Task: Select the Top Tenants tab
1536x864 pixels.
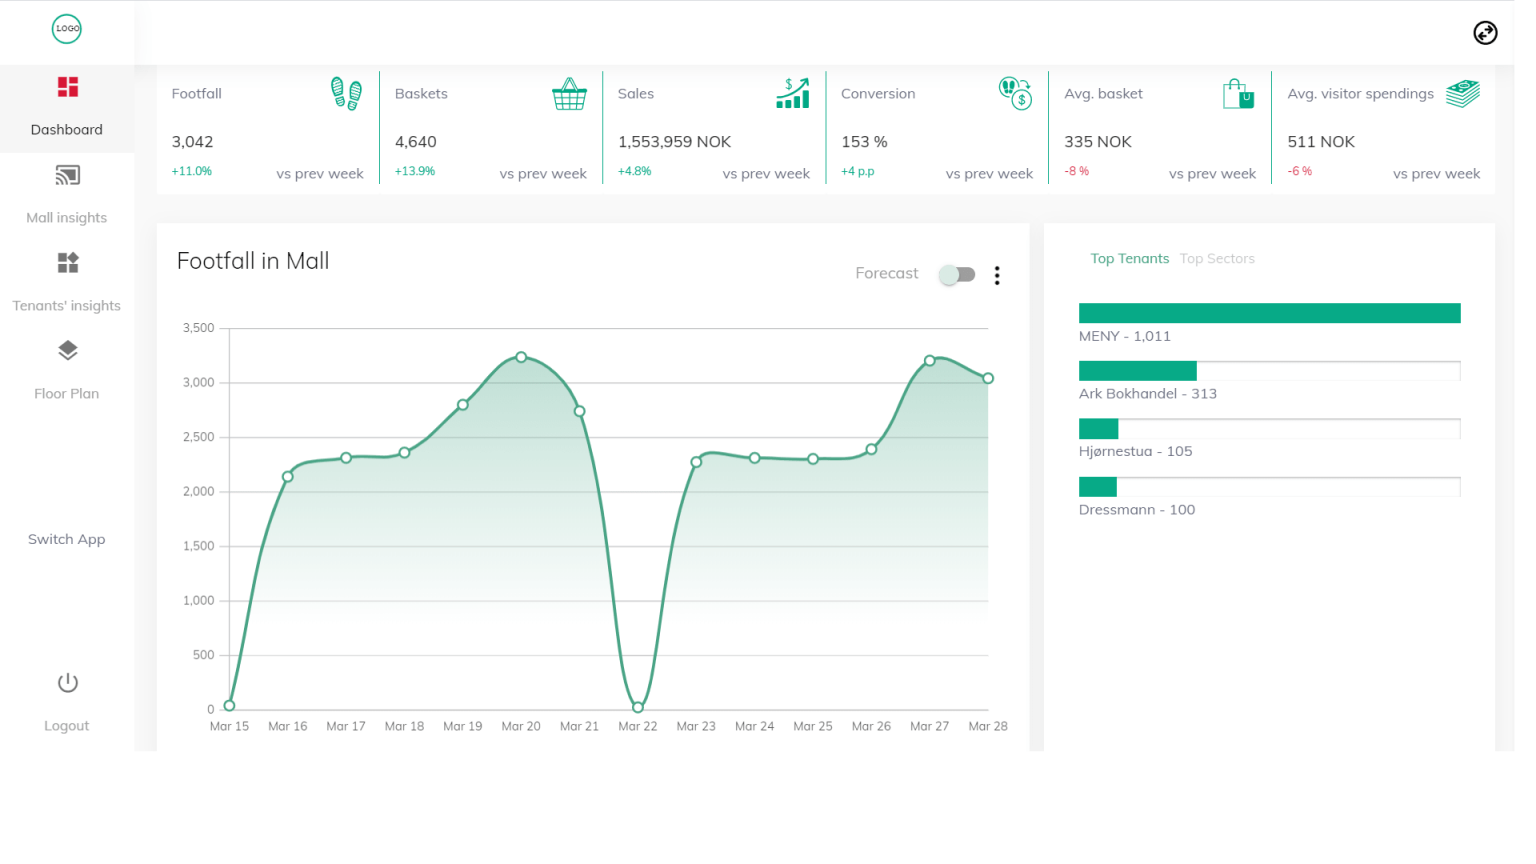Action: coord(1130,258)
